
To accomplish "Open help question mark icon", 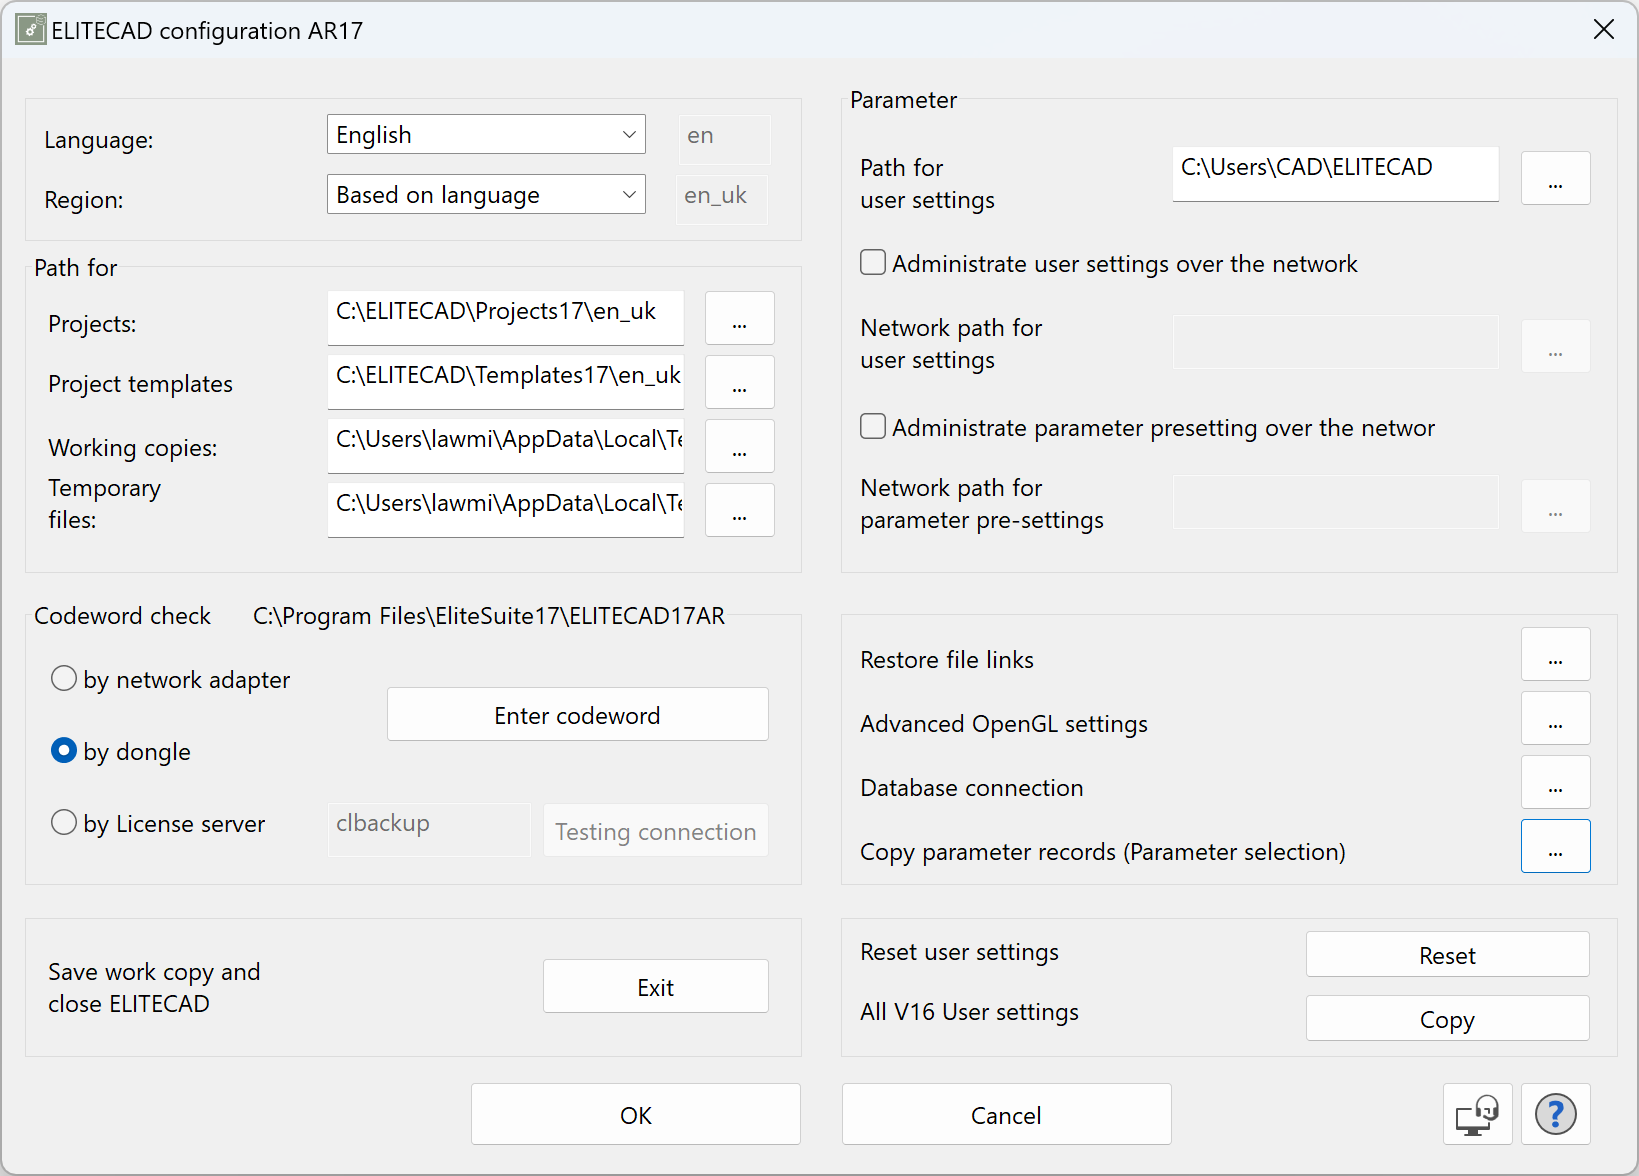I will tap(1555, 1114).
